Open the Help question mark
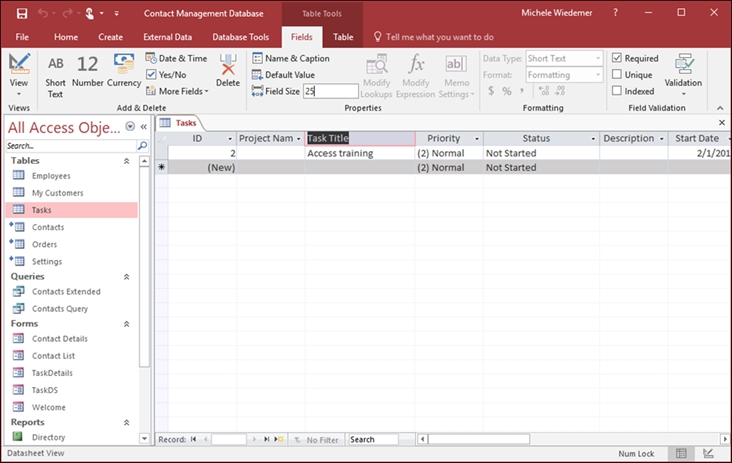 click(615, 13)
